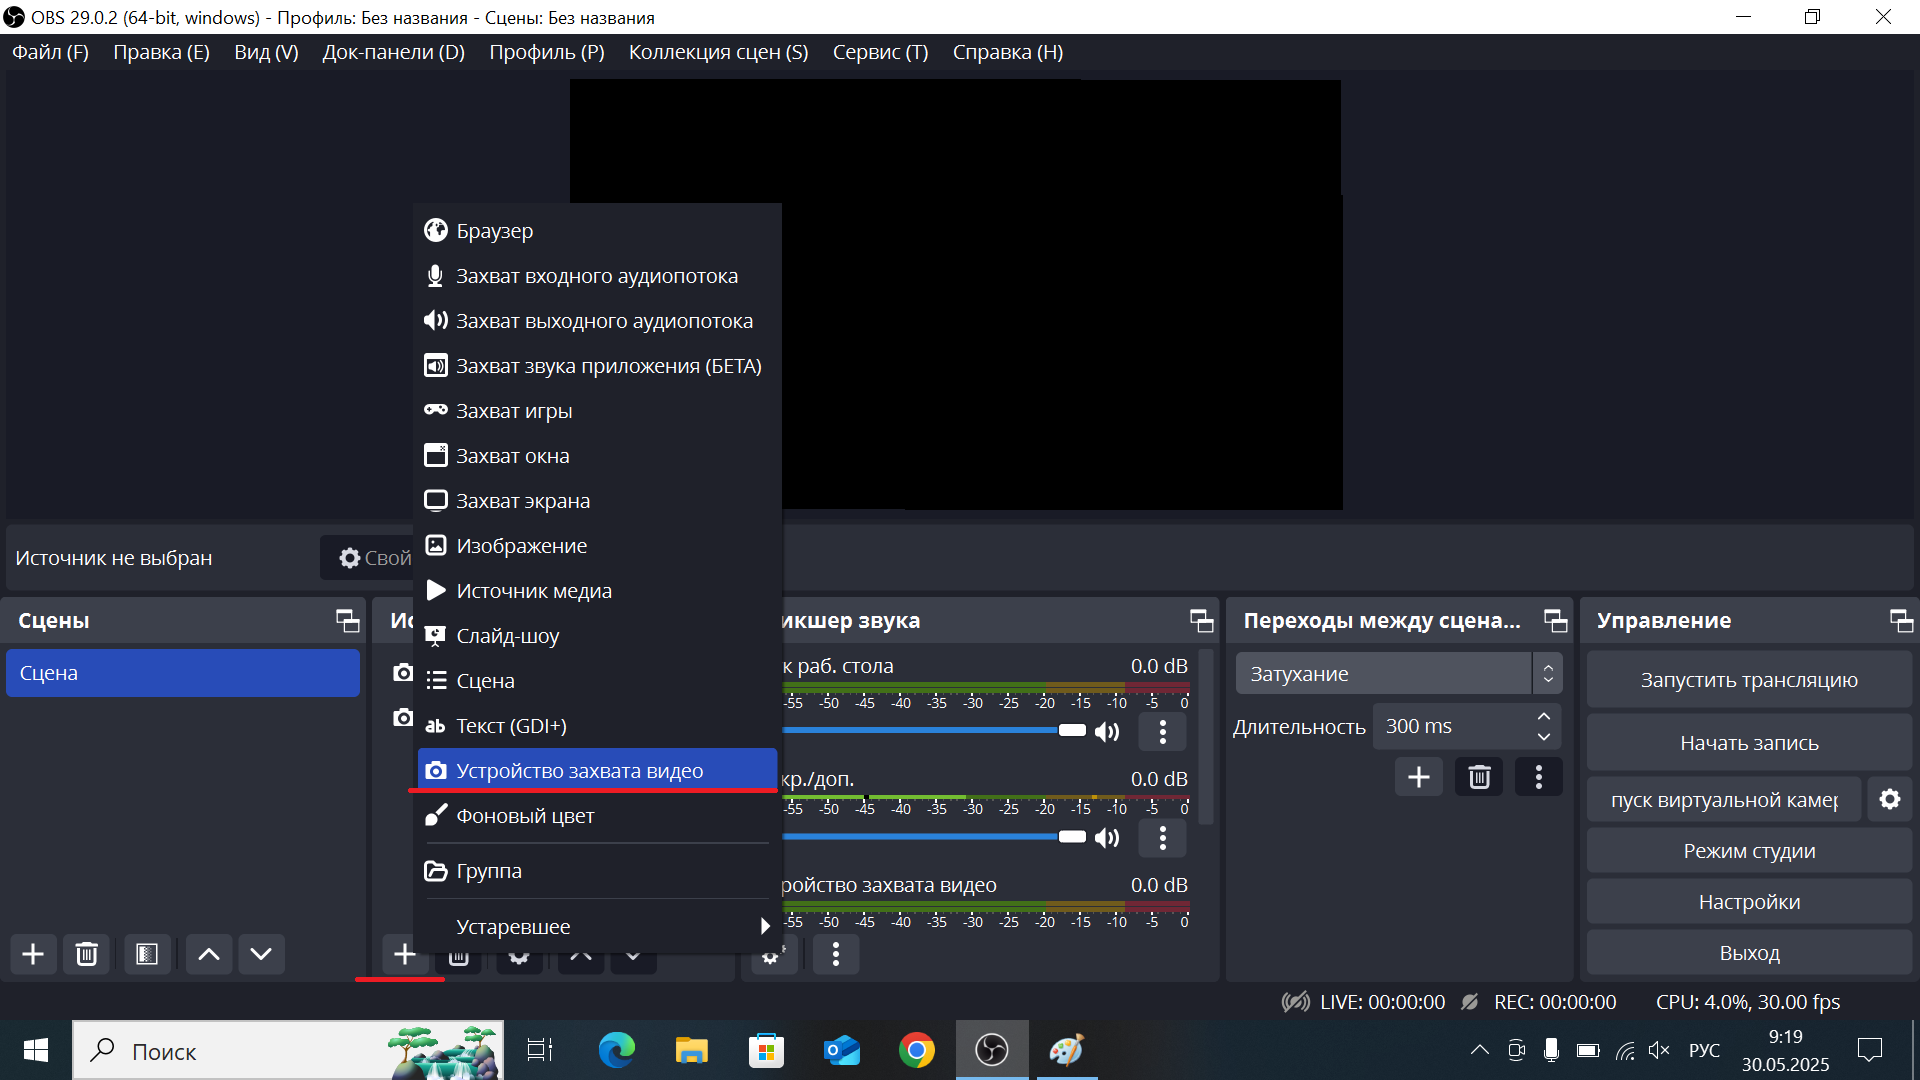
Task: Select Захват экрана from the source menu
Action: (x=522, y=500)
